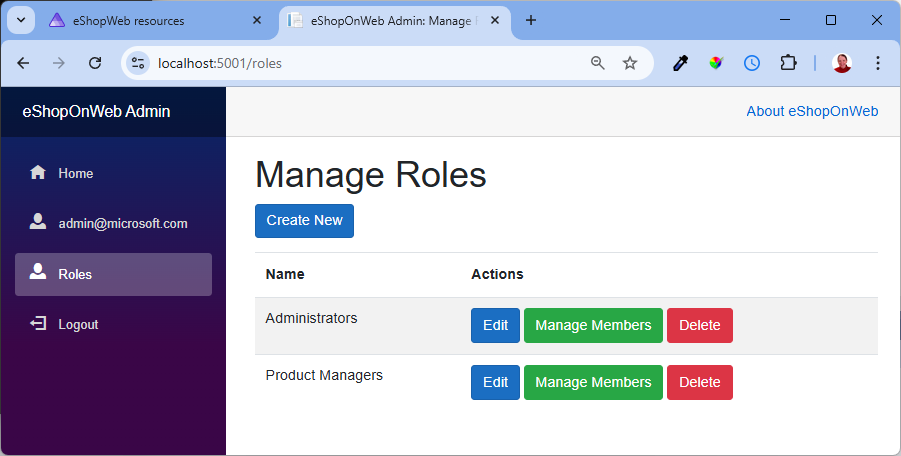Open the tab search dropdown arrow
The height and width of the screenshot is (456, 901).
21,21
